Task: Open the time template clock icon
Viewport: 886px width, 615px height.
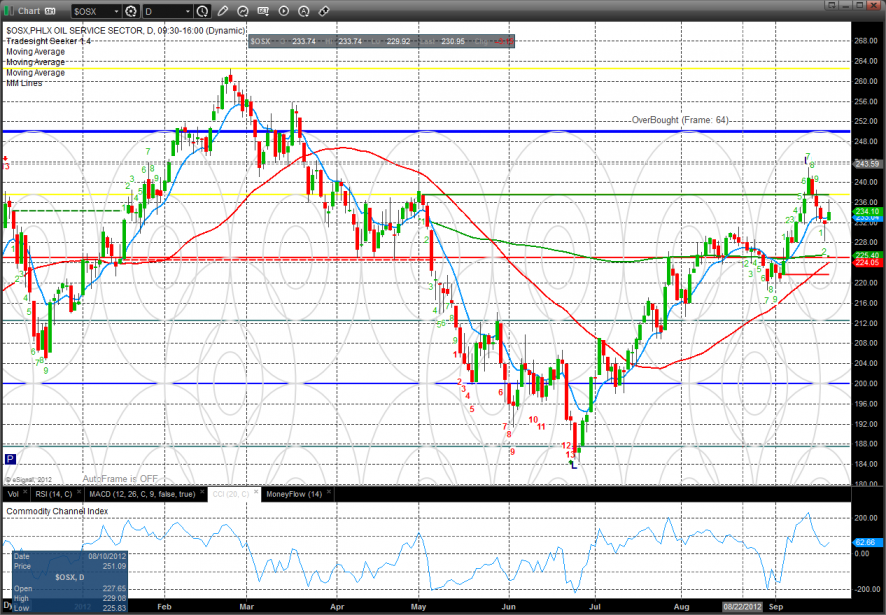Action: point(202,11)
